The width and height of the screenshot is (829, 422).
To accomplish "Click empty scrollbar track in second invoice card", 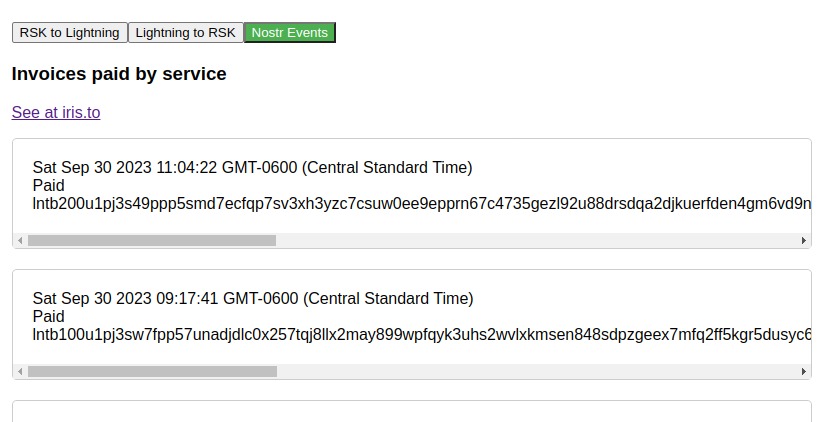I will [x=537, y=372].
